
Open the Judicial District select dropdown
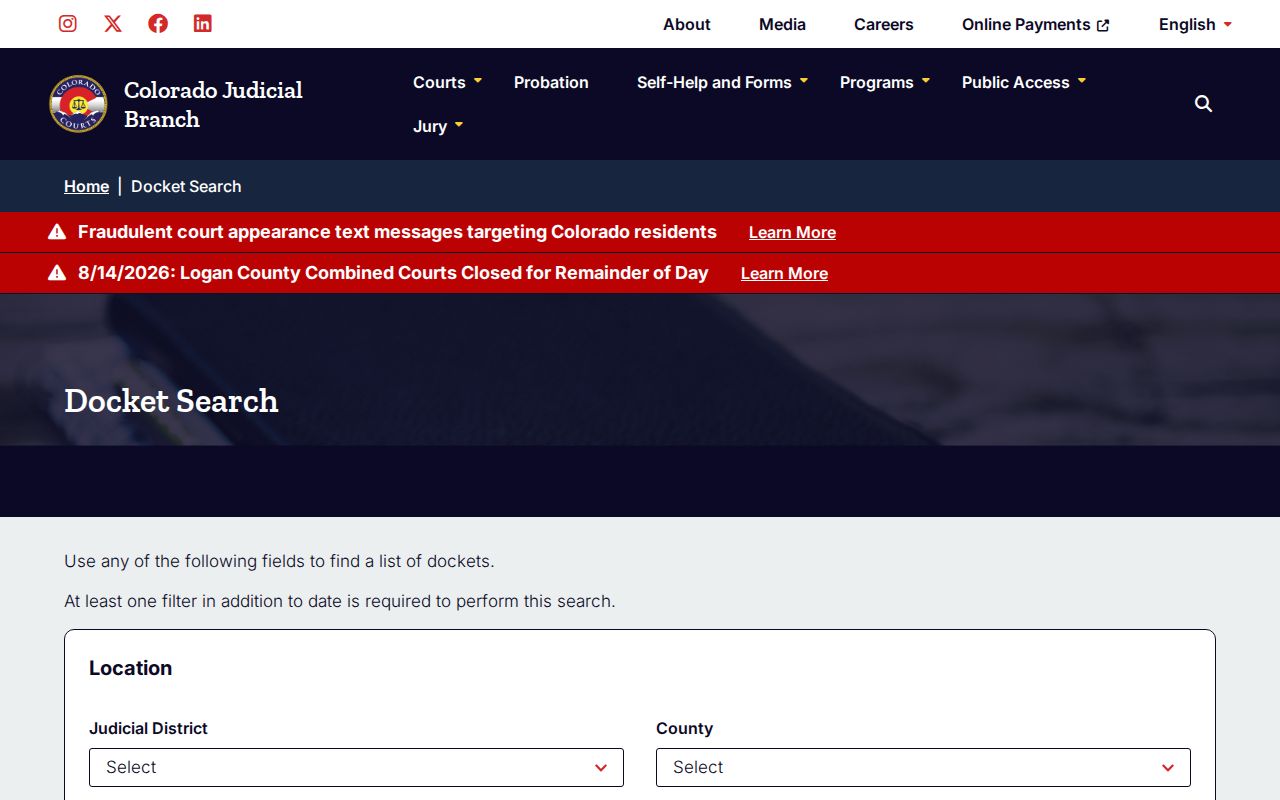(x=356, y=767)
